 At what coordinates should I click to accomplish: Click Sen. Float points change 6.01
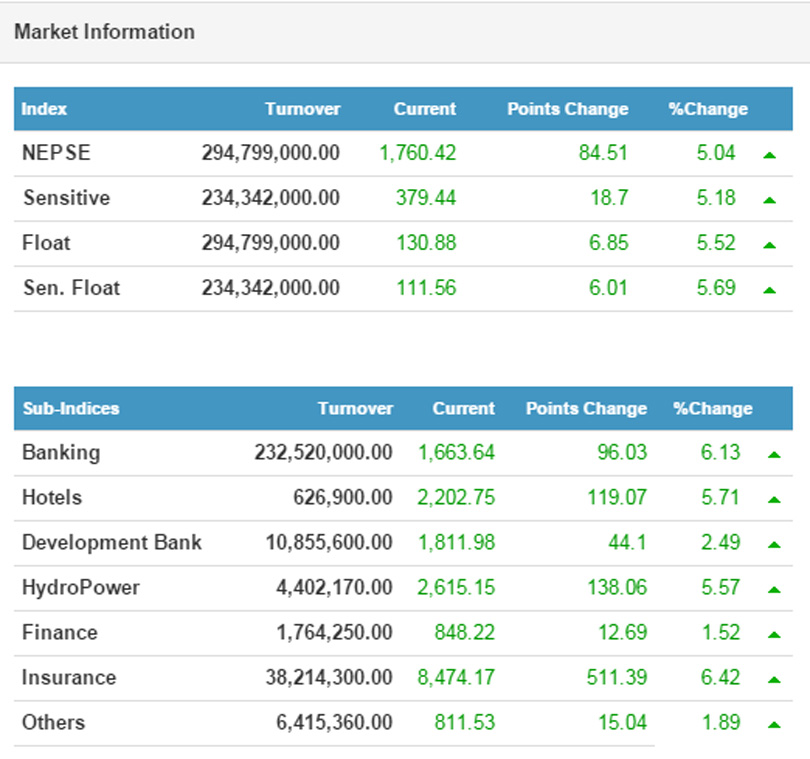pyautogui.click(x=609, y=288)
